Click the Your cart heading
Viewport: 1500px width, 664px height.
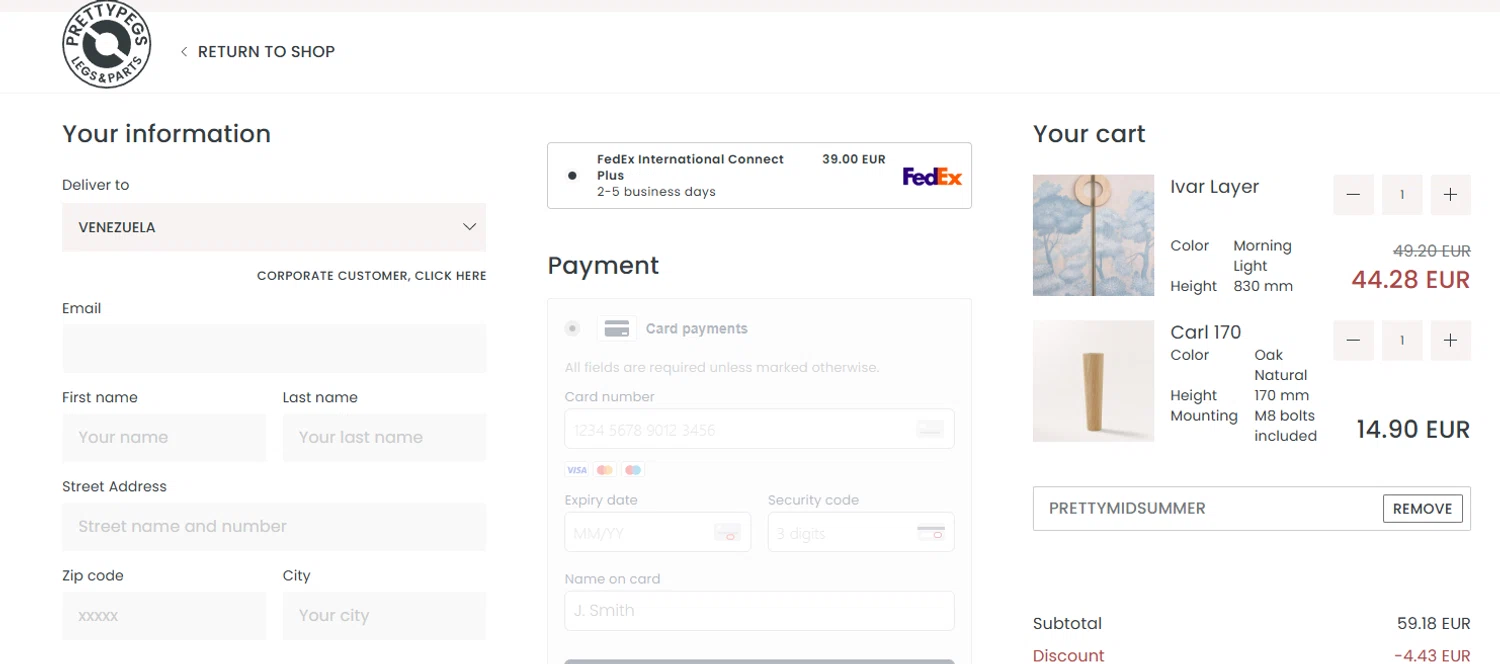pos(1089,134)
